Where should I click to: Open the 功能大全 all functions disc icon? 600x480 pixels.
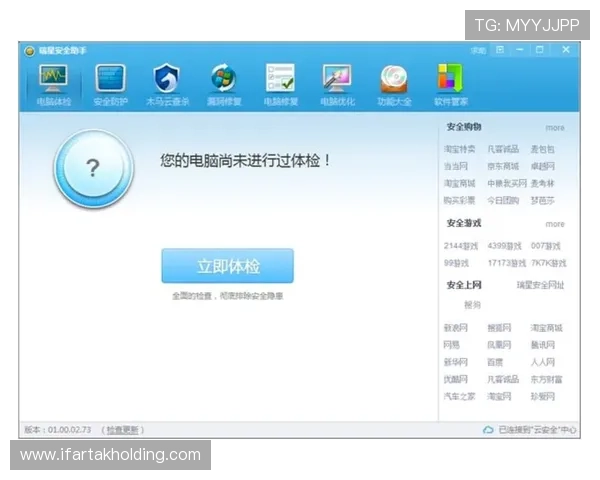(x=394, y=86)
